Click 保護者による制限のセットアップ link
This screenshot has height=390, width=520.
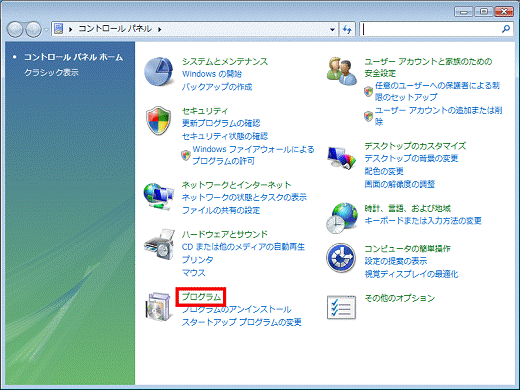(437, 91)
